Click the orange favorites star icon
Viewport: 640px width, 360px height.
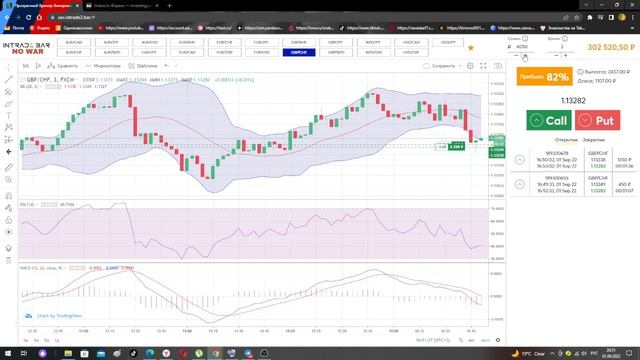(471, 48)
